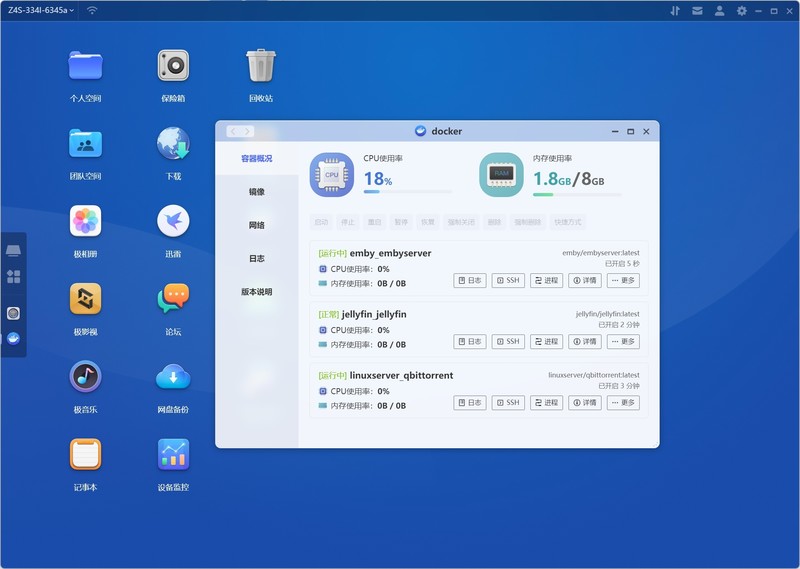Select the 网络 network tab
Viewport: 800px width, 569px height.
(257, 225)
